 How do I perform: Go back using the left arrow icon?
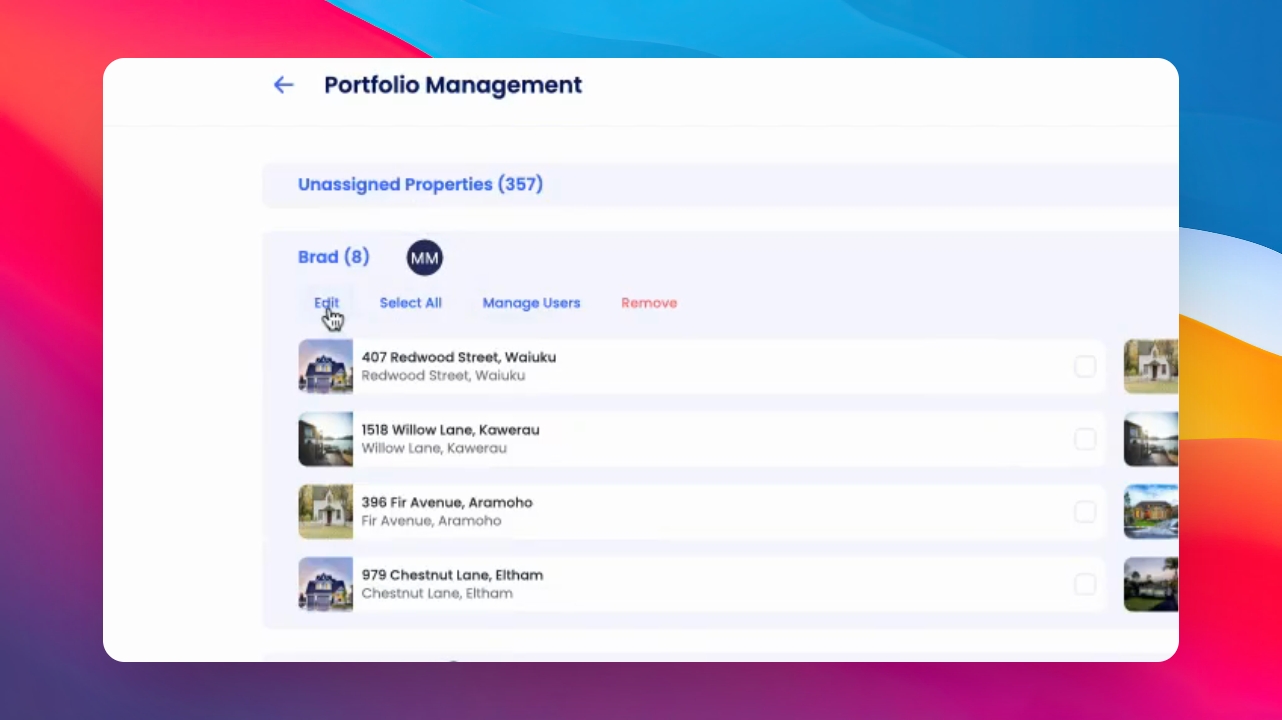click(284, 85)
